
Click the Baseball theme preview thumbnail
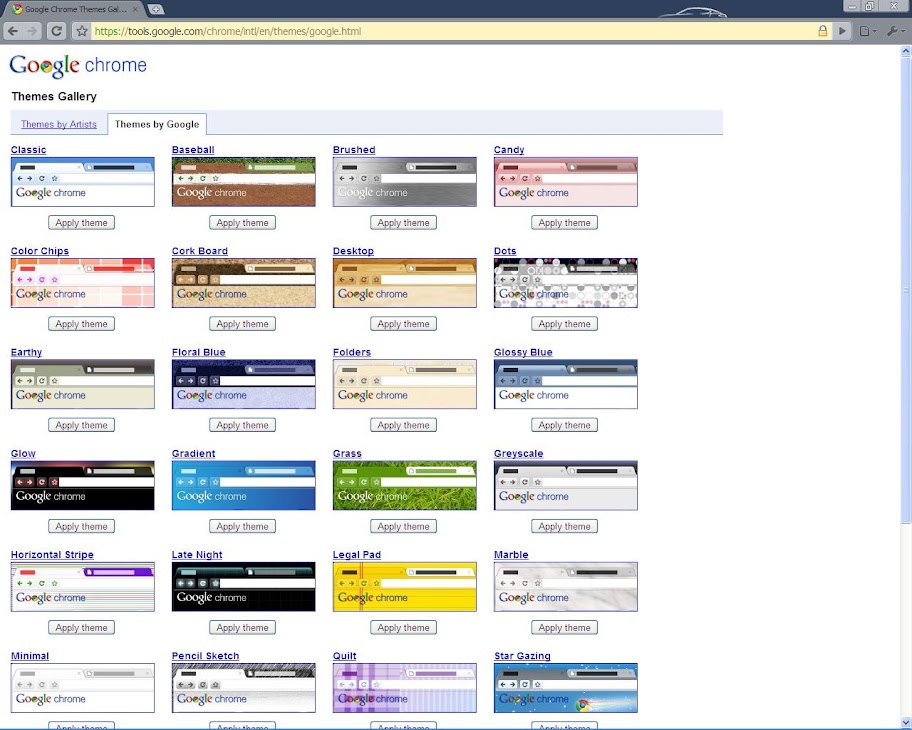click(244, 181)
